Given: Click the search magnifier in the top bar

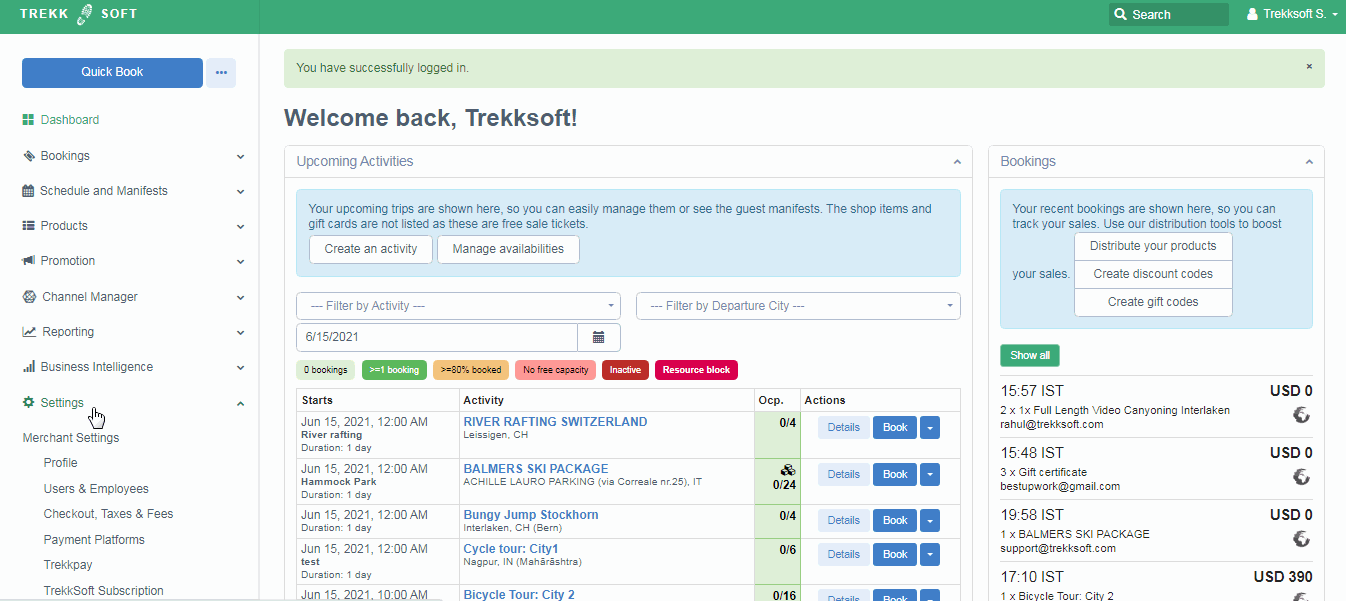Looking at the screenshot, I should (x=1121, y=13).
